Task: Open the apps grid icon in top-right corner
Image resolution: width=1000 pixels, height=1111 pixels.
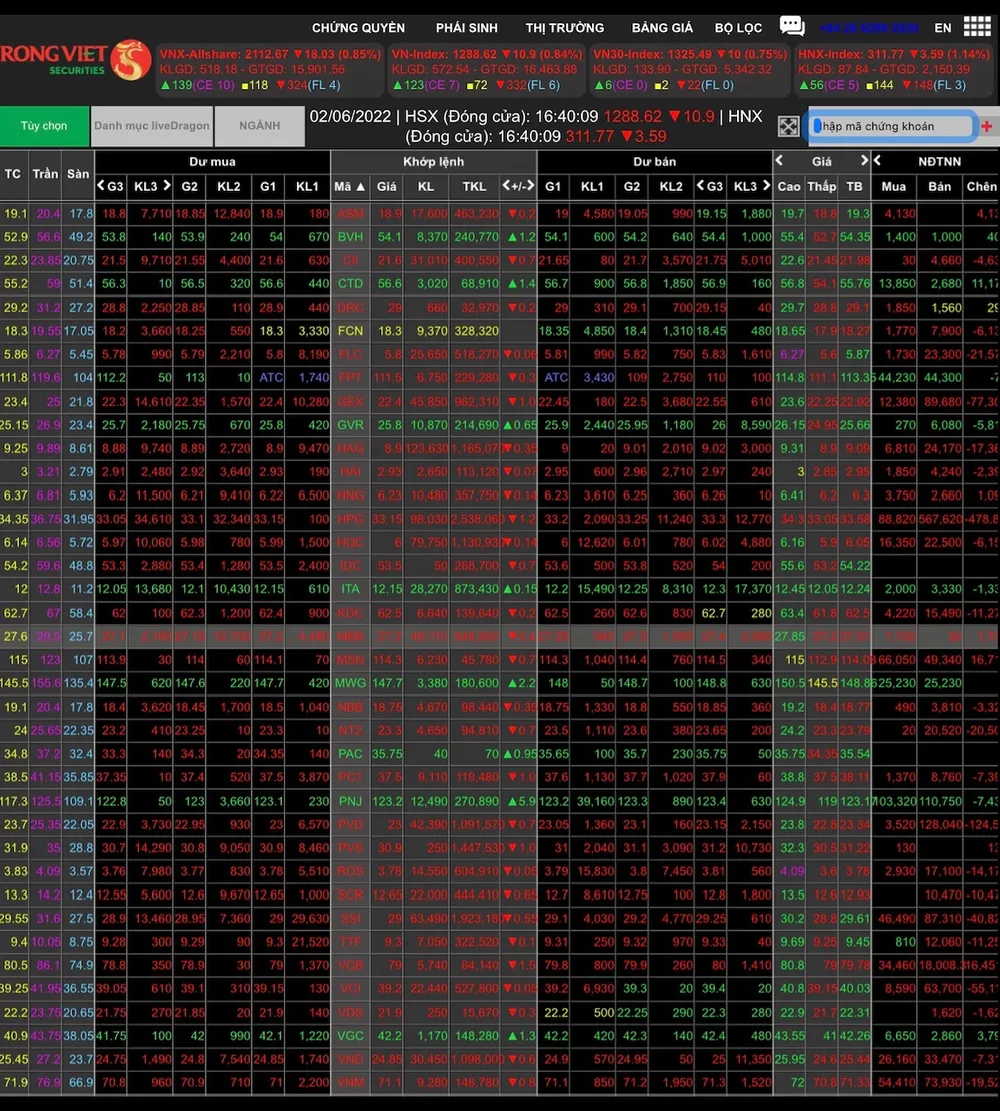Action: point(977,27)
